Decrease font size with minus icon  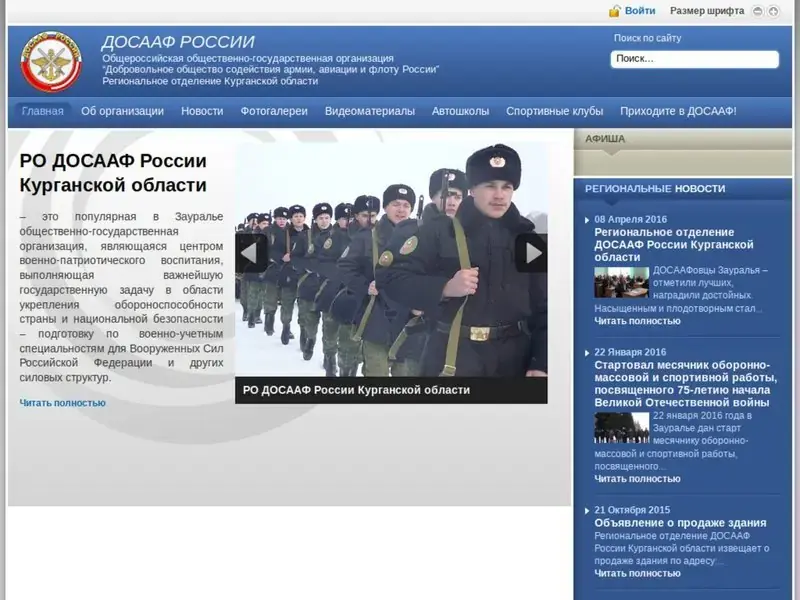(x=758, y=11)
